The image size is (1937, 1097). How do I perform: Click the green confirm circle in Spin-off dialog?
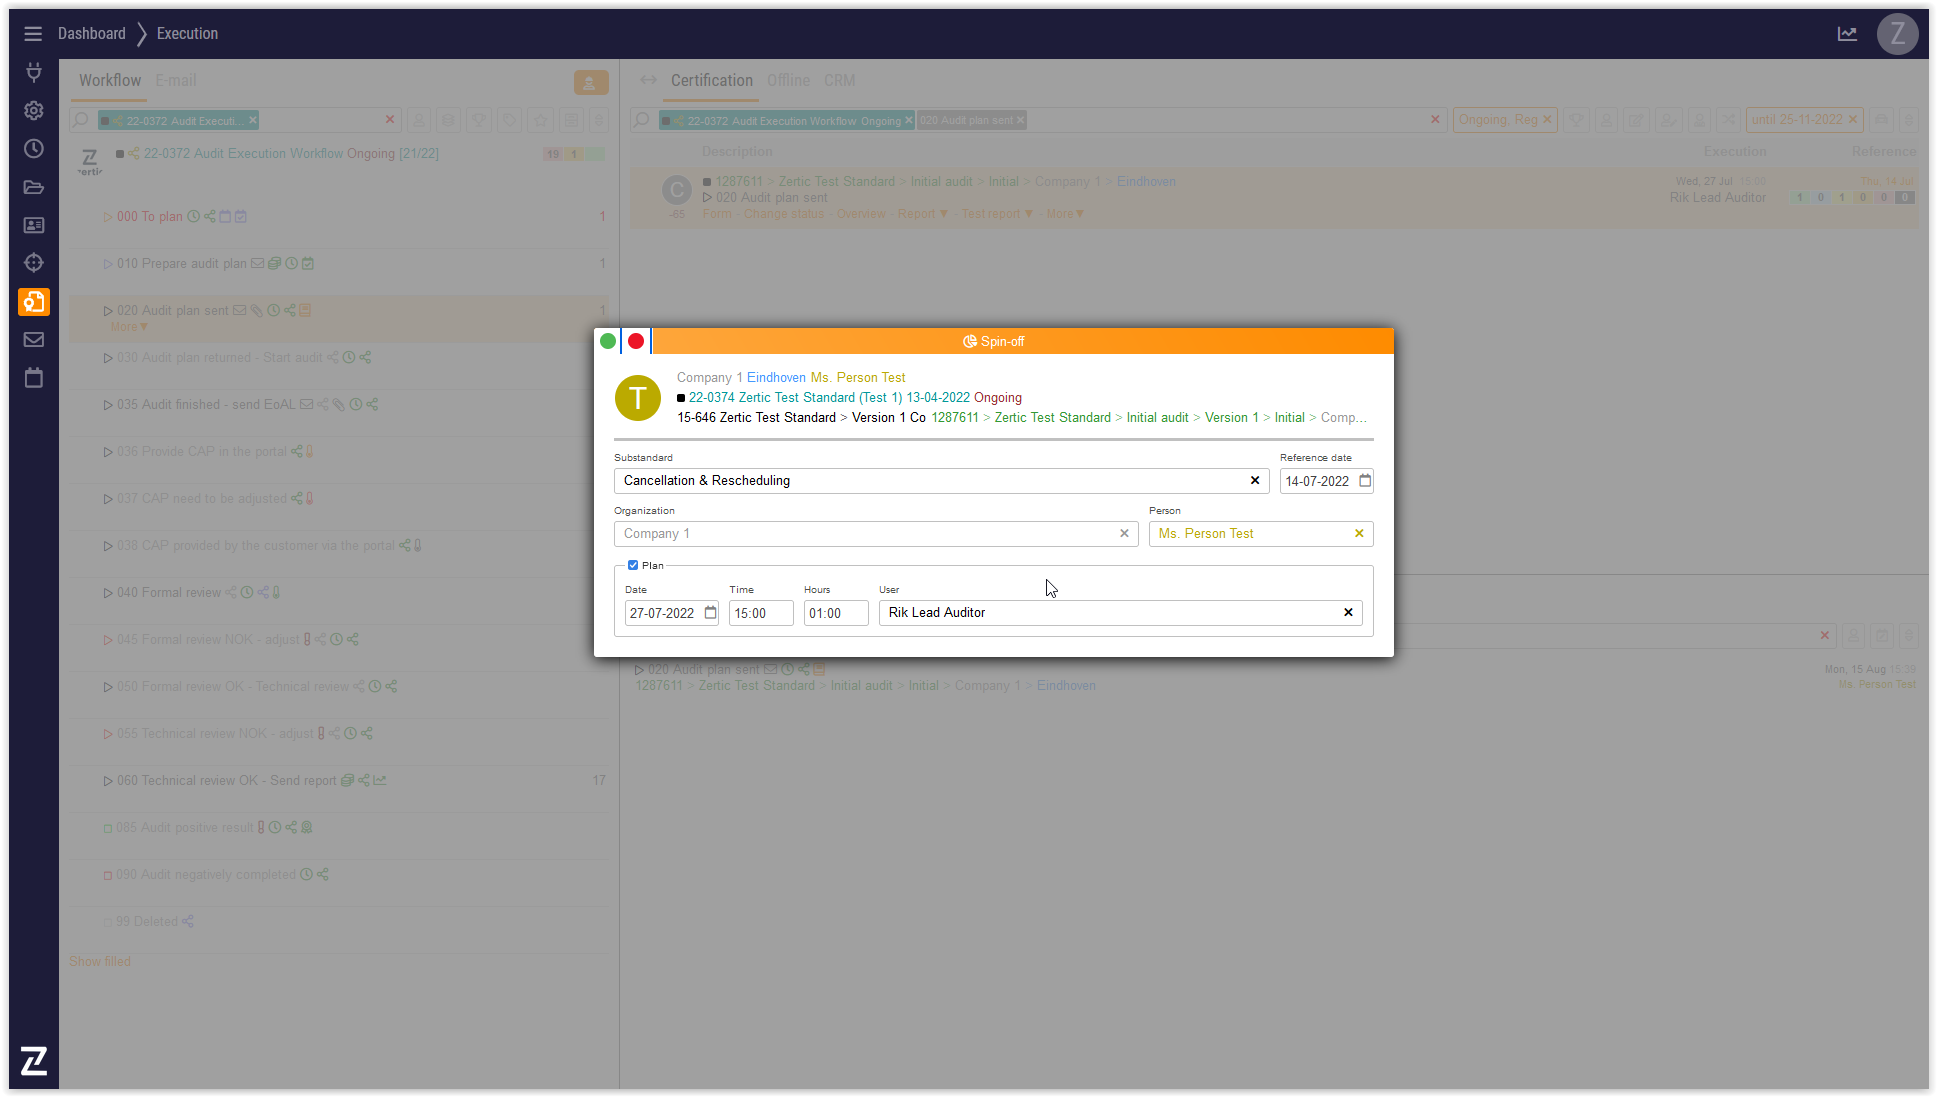pyautogui.click(x=607, y=341)
